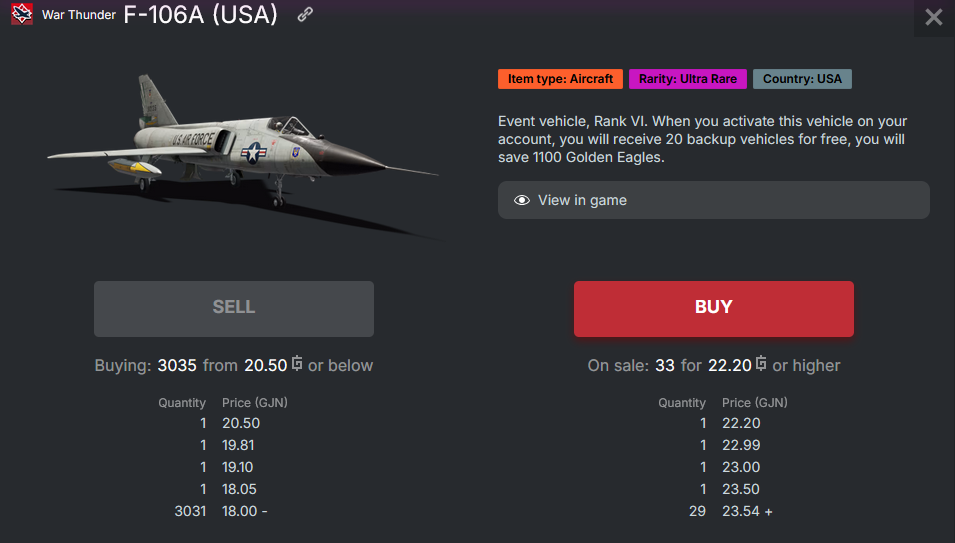Screen dimensions: 955x543
Task: Click the War Thunder game logo icon
Action: (22, 16)
